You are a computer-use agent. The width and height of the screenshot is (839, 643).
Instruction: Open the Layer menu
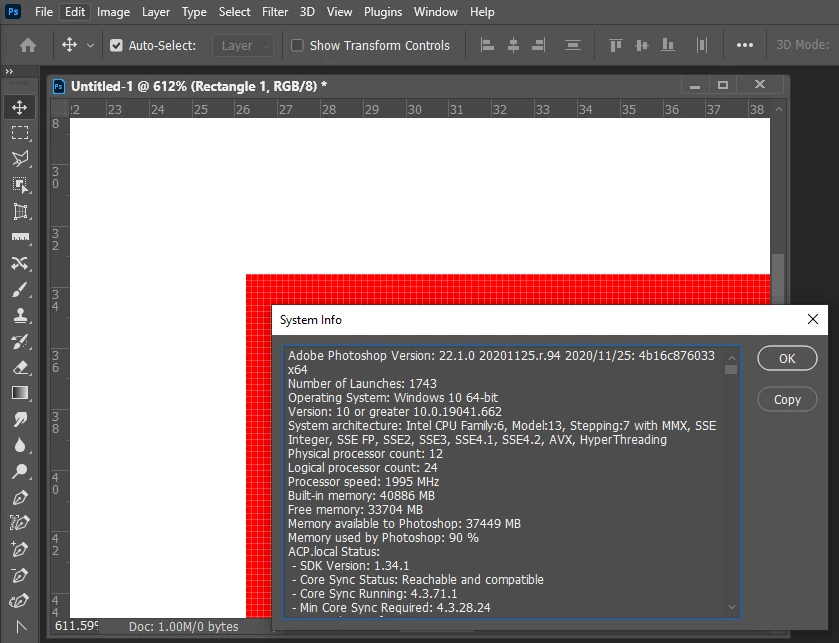156,12
